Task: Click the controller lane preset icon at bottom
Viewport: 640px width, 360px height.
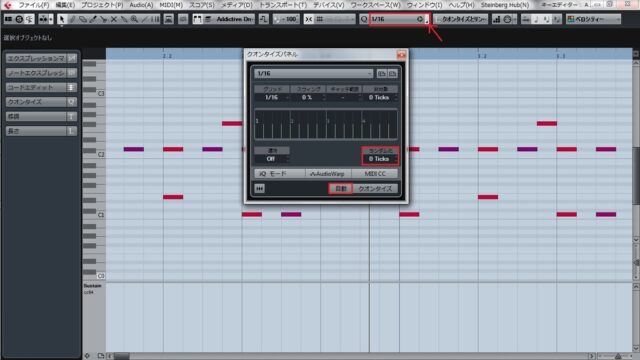Action: click(x=100, y=356)
